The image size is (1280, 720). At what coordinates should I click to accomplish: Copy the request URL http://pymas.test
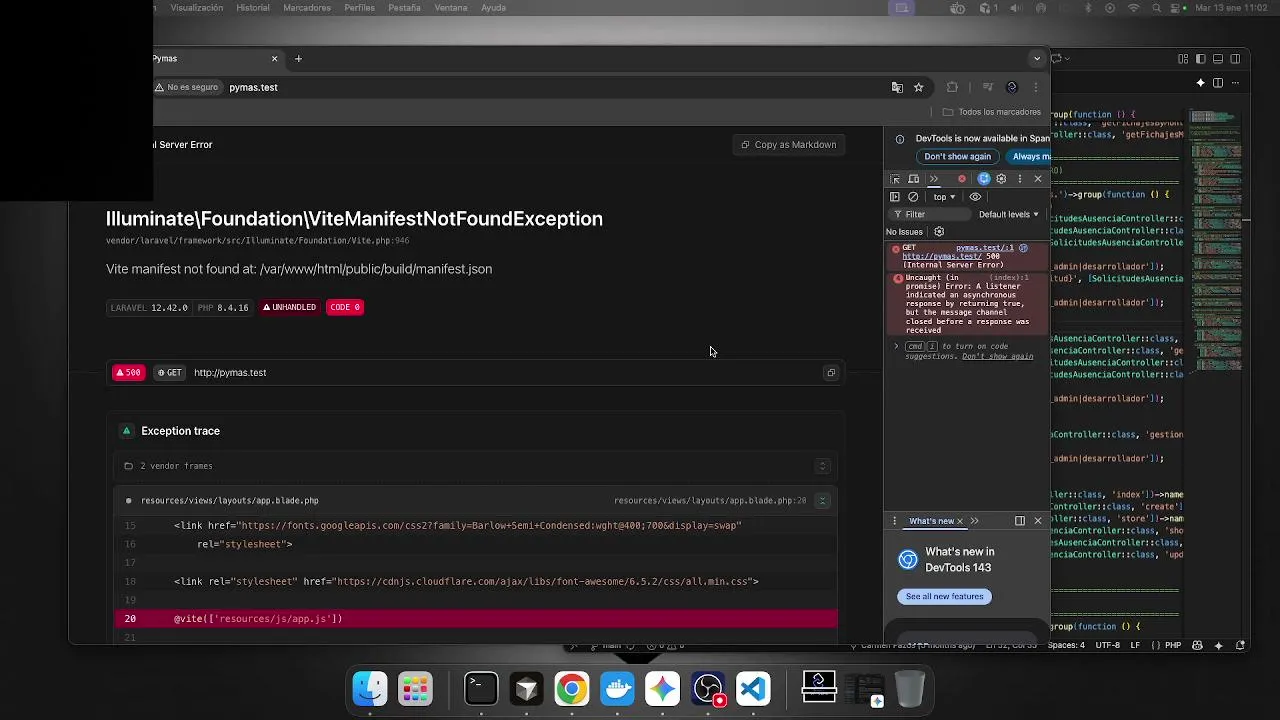coord(830,373)
